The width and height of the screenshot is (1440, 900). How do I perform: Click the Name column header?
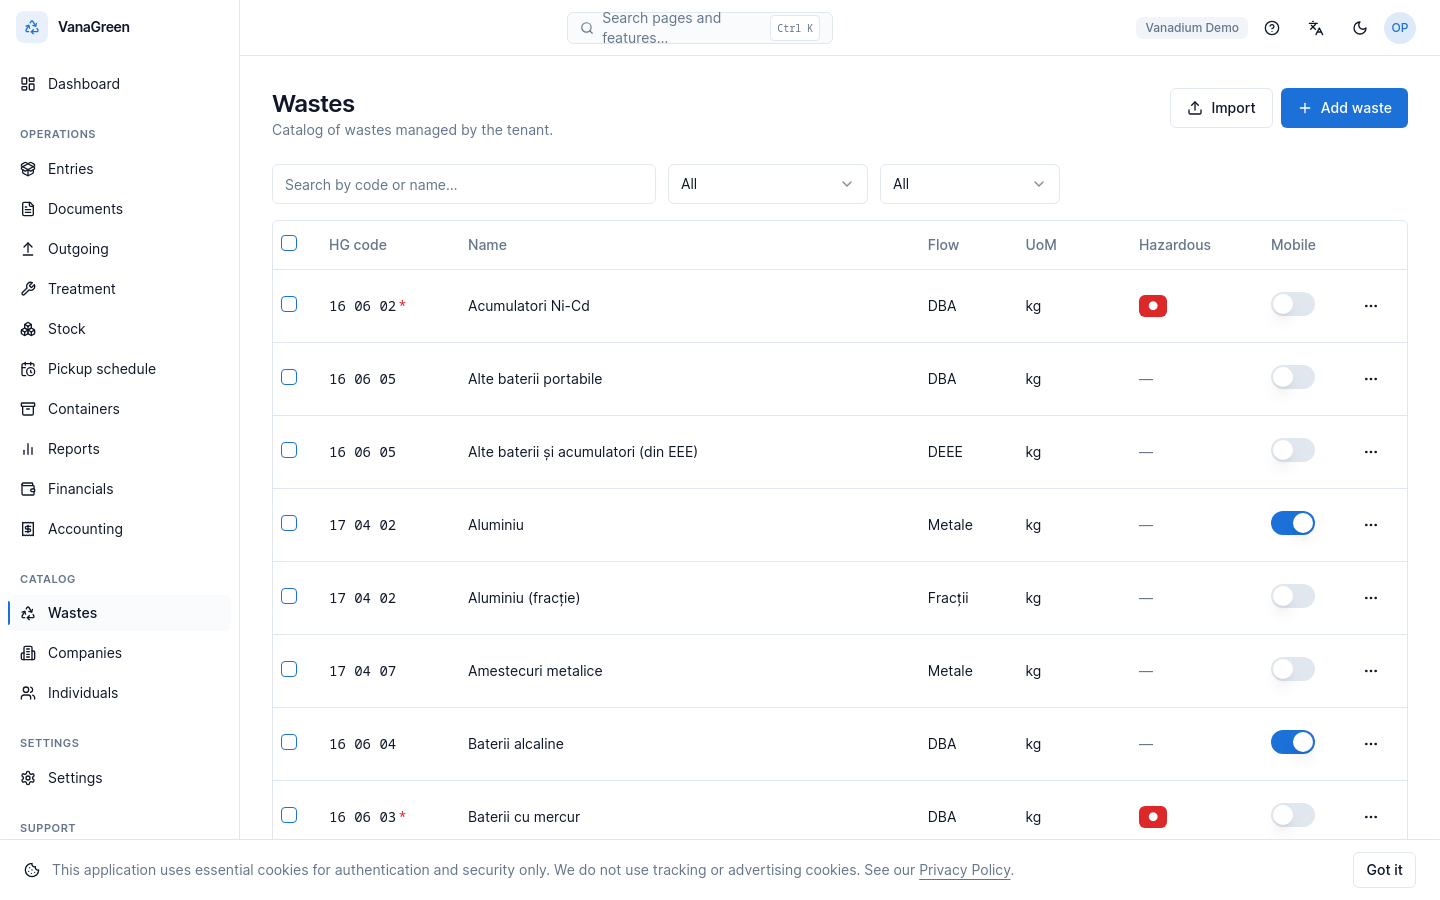point(487,245)
